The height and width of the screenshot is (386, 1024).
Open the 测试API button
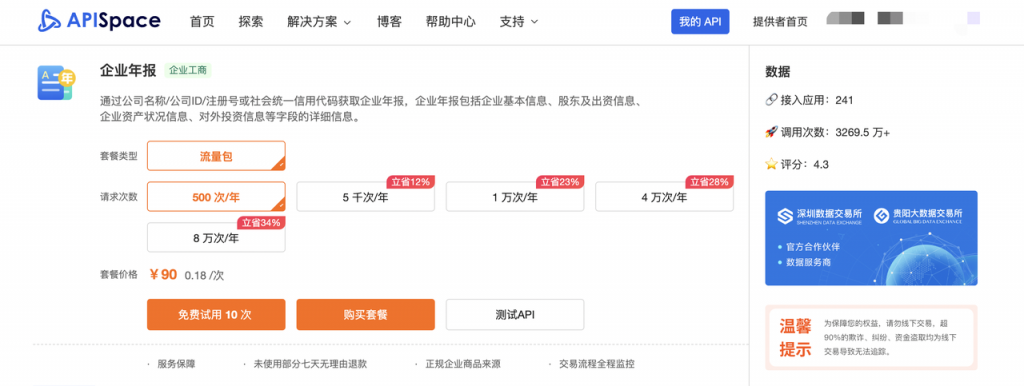(515, 315)
